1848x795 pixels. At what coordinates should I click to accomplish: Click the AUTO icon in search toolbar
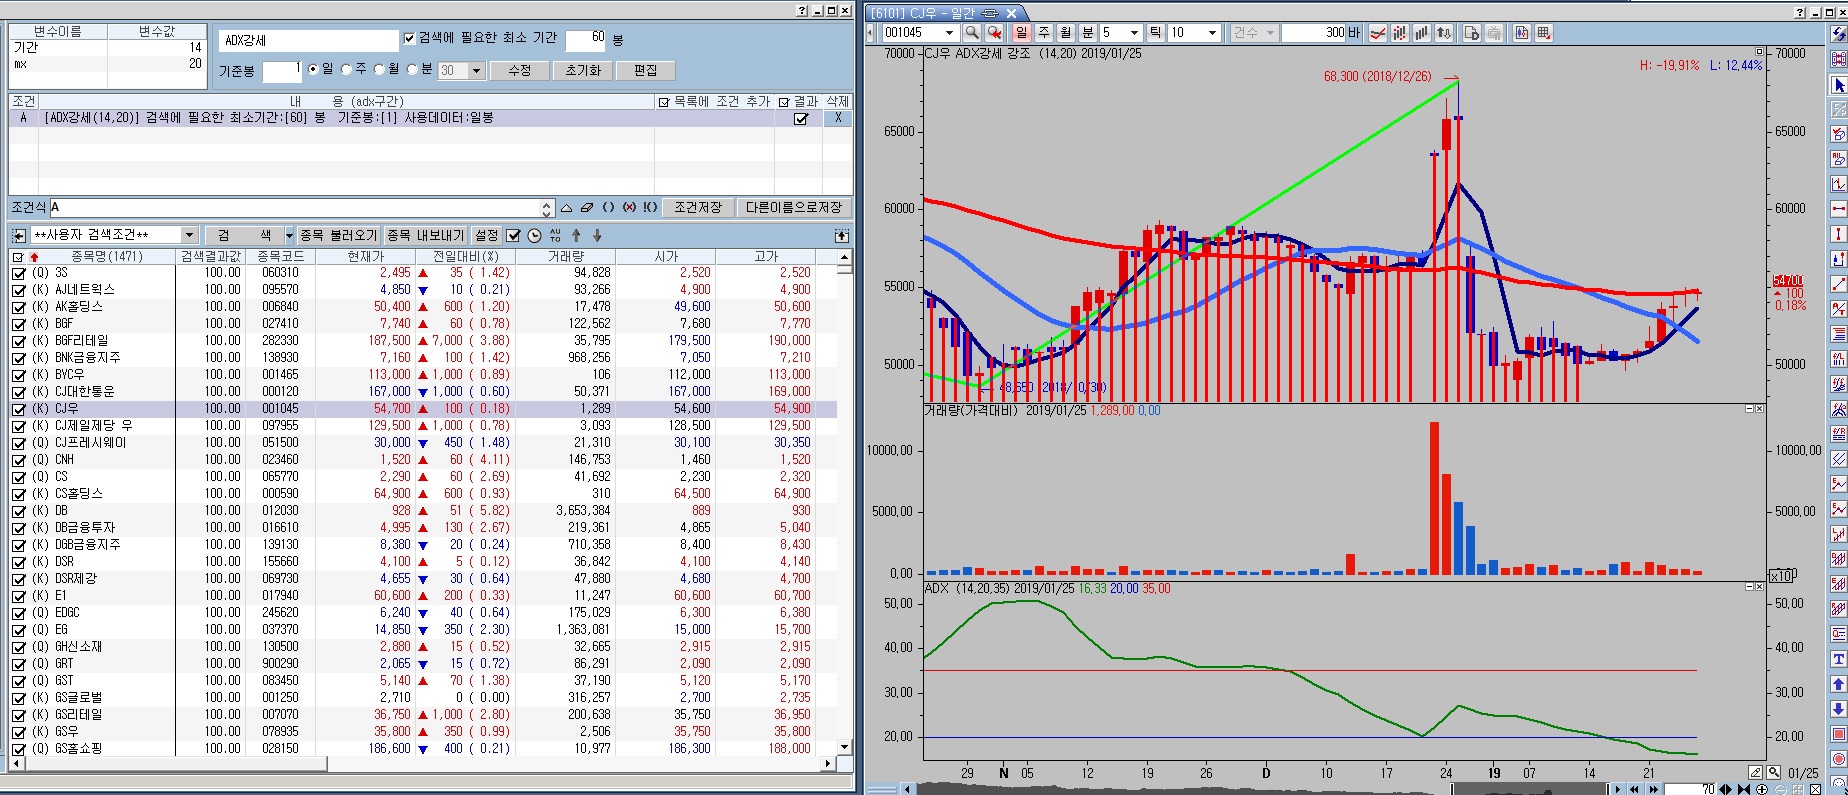click(x=555, y=236)
